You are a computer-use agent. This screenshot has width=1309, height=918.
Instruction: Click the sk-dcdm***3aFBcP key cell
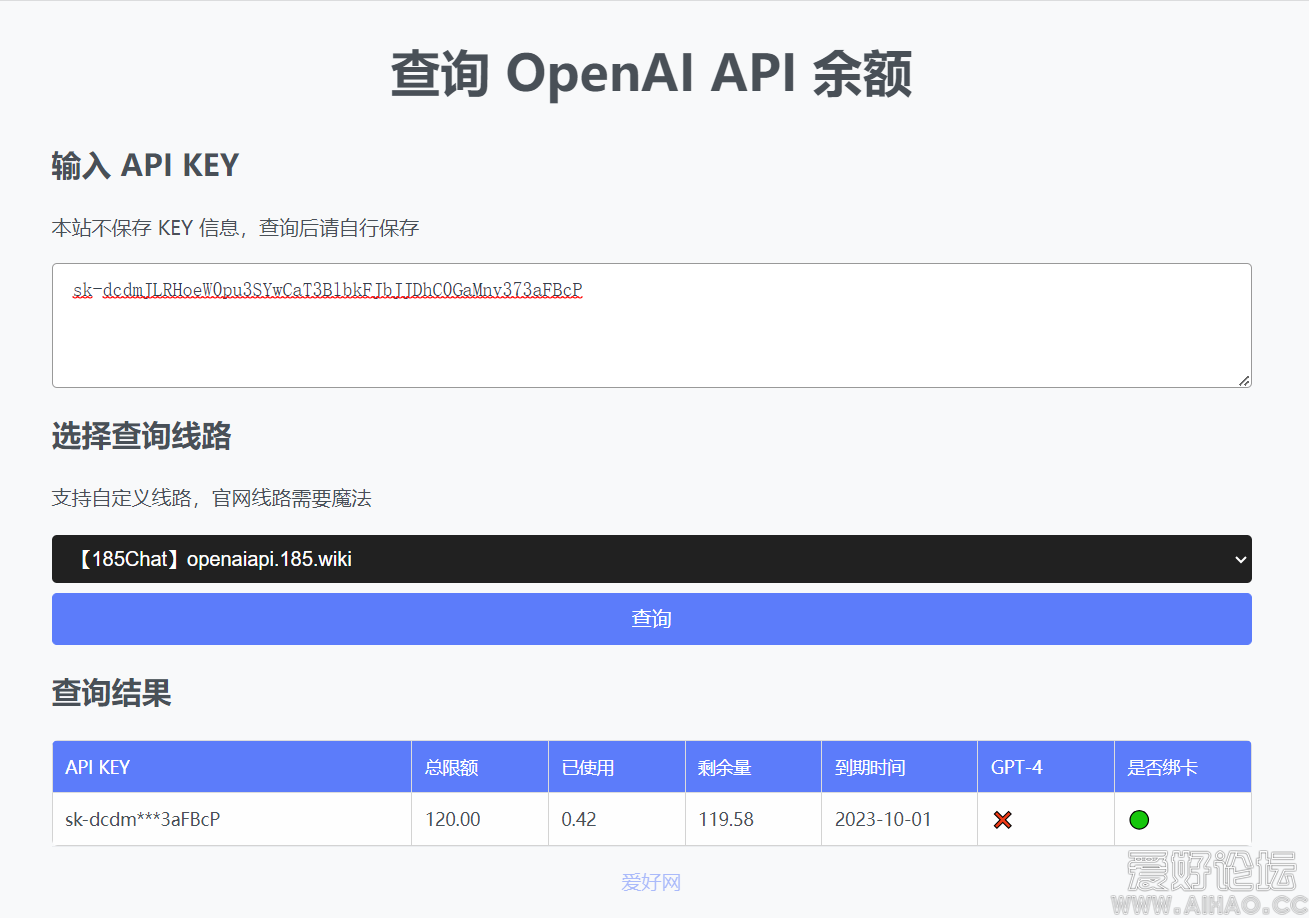click(x=232, y=819)
